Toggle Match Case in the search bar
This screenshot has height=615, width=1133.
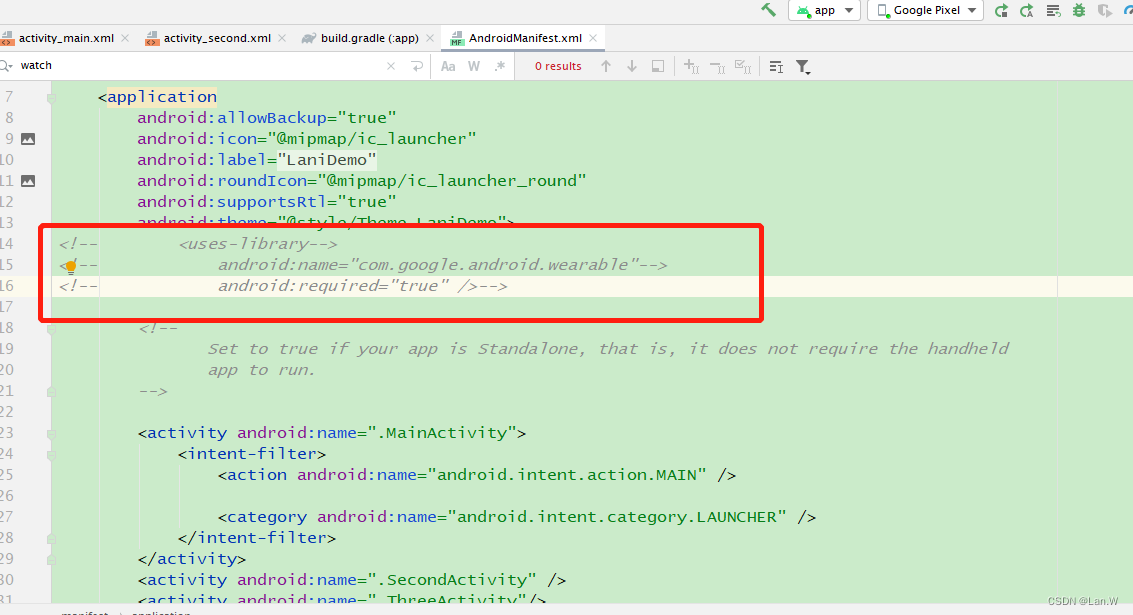448,66
